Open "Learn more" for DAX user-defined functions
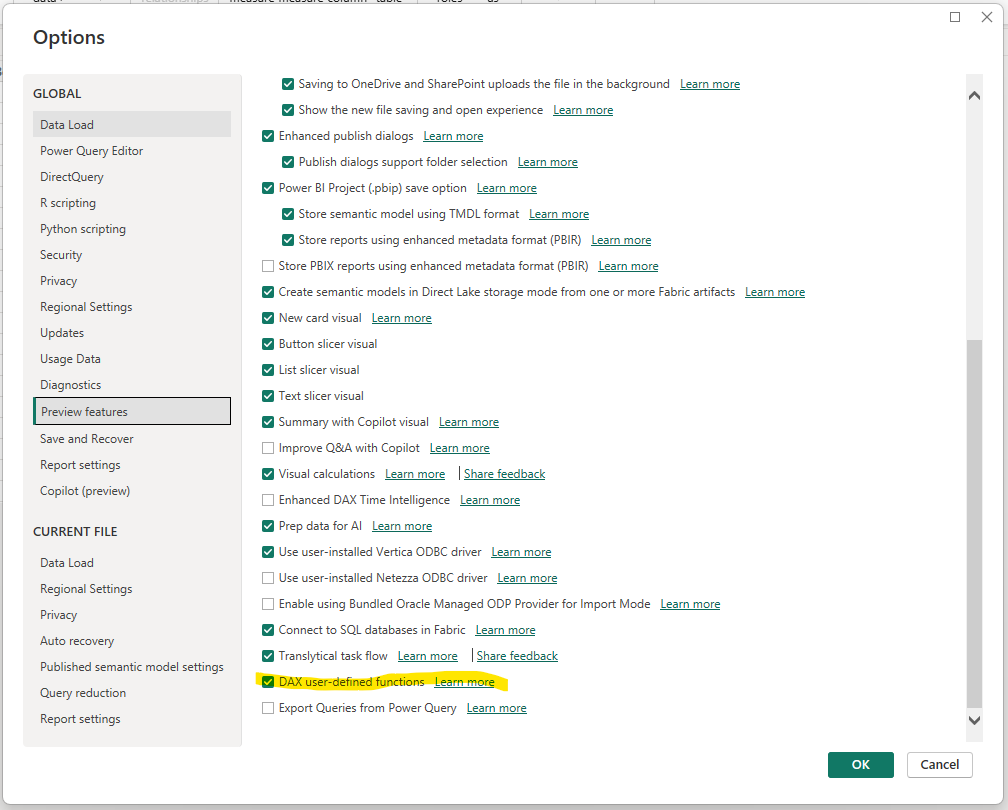 tap(465, 681)
